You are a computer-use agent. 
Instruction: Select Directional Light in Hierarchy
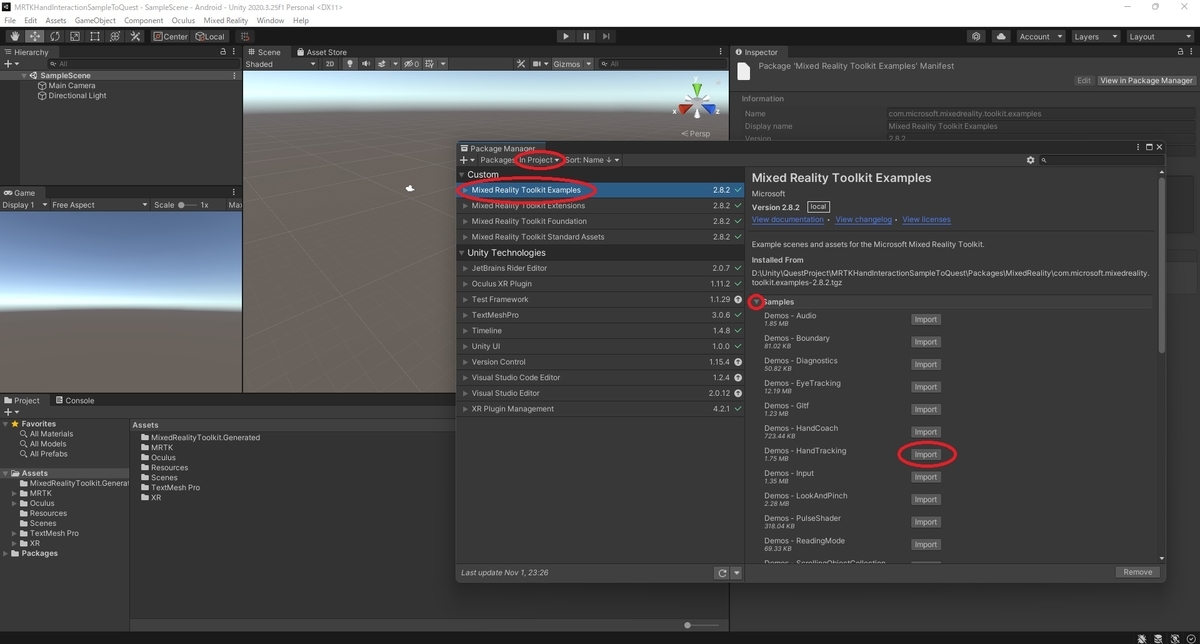[x=71, y=96]
